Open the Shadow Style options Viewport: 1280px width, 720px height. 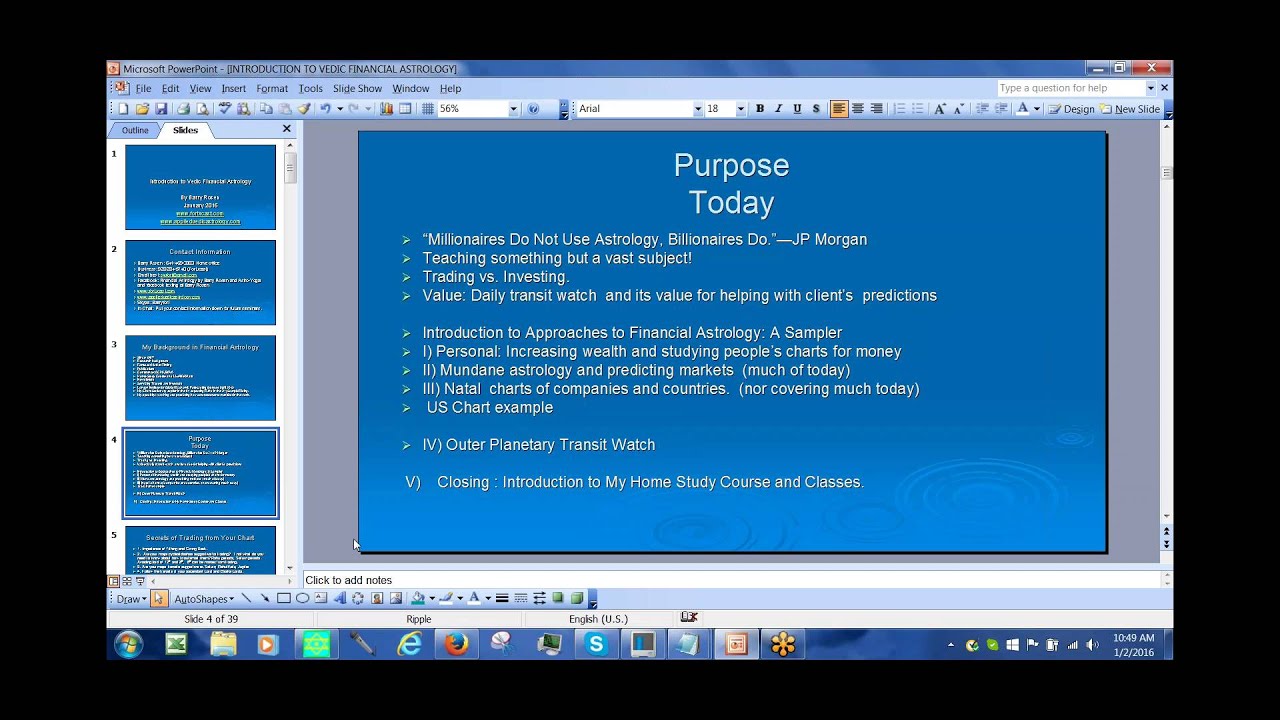(x=558, y=598)
